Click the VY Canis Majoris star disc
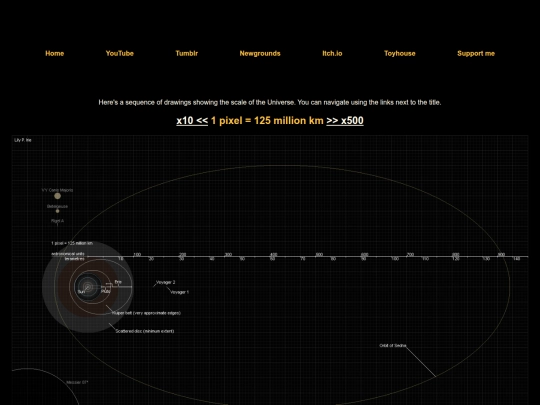This screenshot has width=540, height=405. (x=58, y=196)
